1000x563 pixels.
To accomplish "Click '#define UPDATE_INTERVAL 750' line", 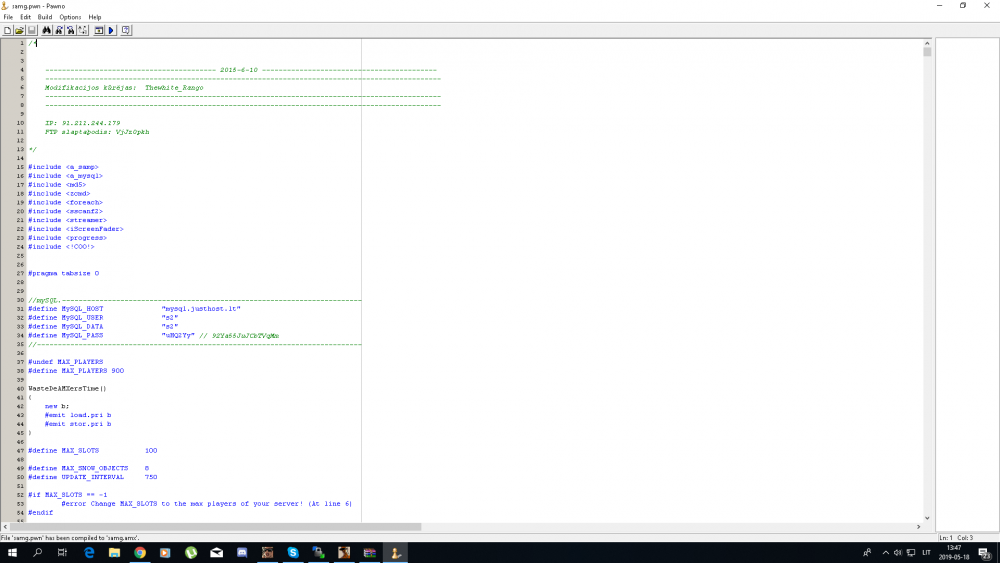I will tap(92, 477).
